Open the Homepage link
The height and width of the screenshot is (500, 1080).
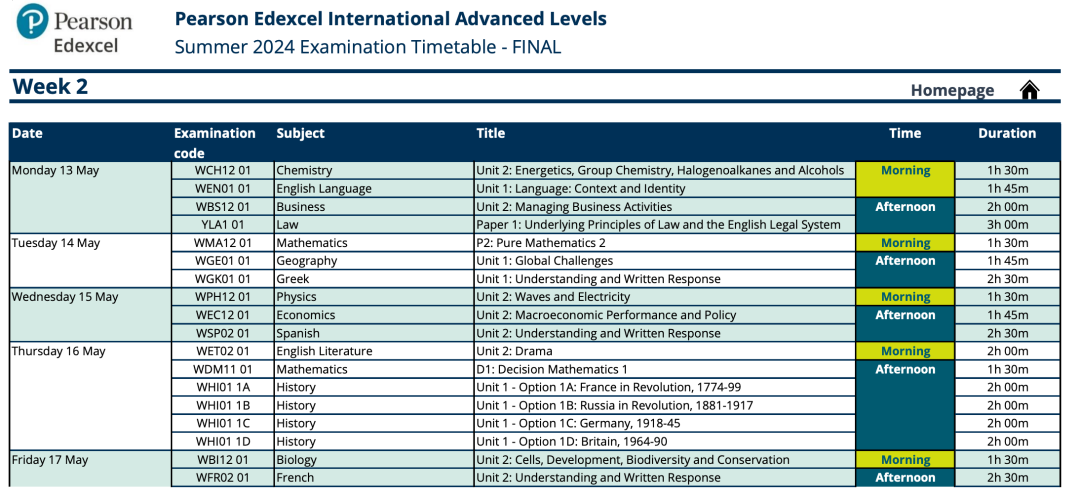952,90
